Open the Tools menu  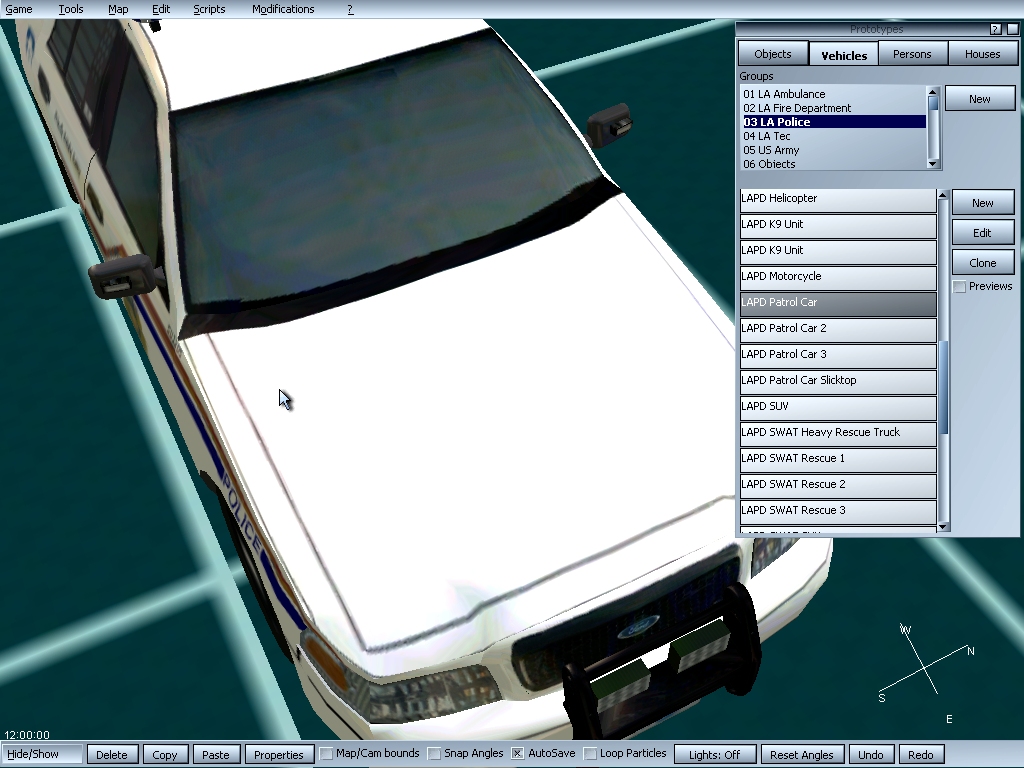(x=71, y=9)
